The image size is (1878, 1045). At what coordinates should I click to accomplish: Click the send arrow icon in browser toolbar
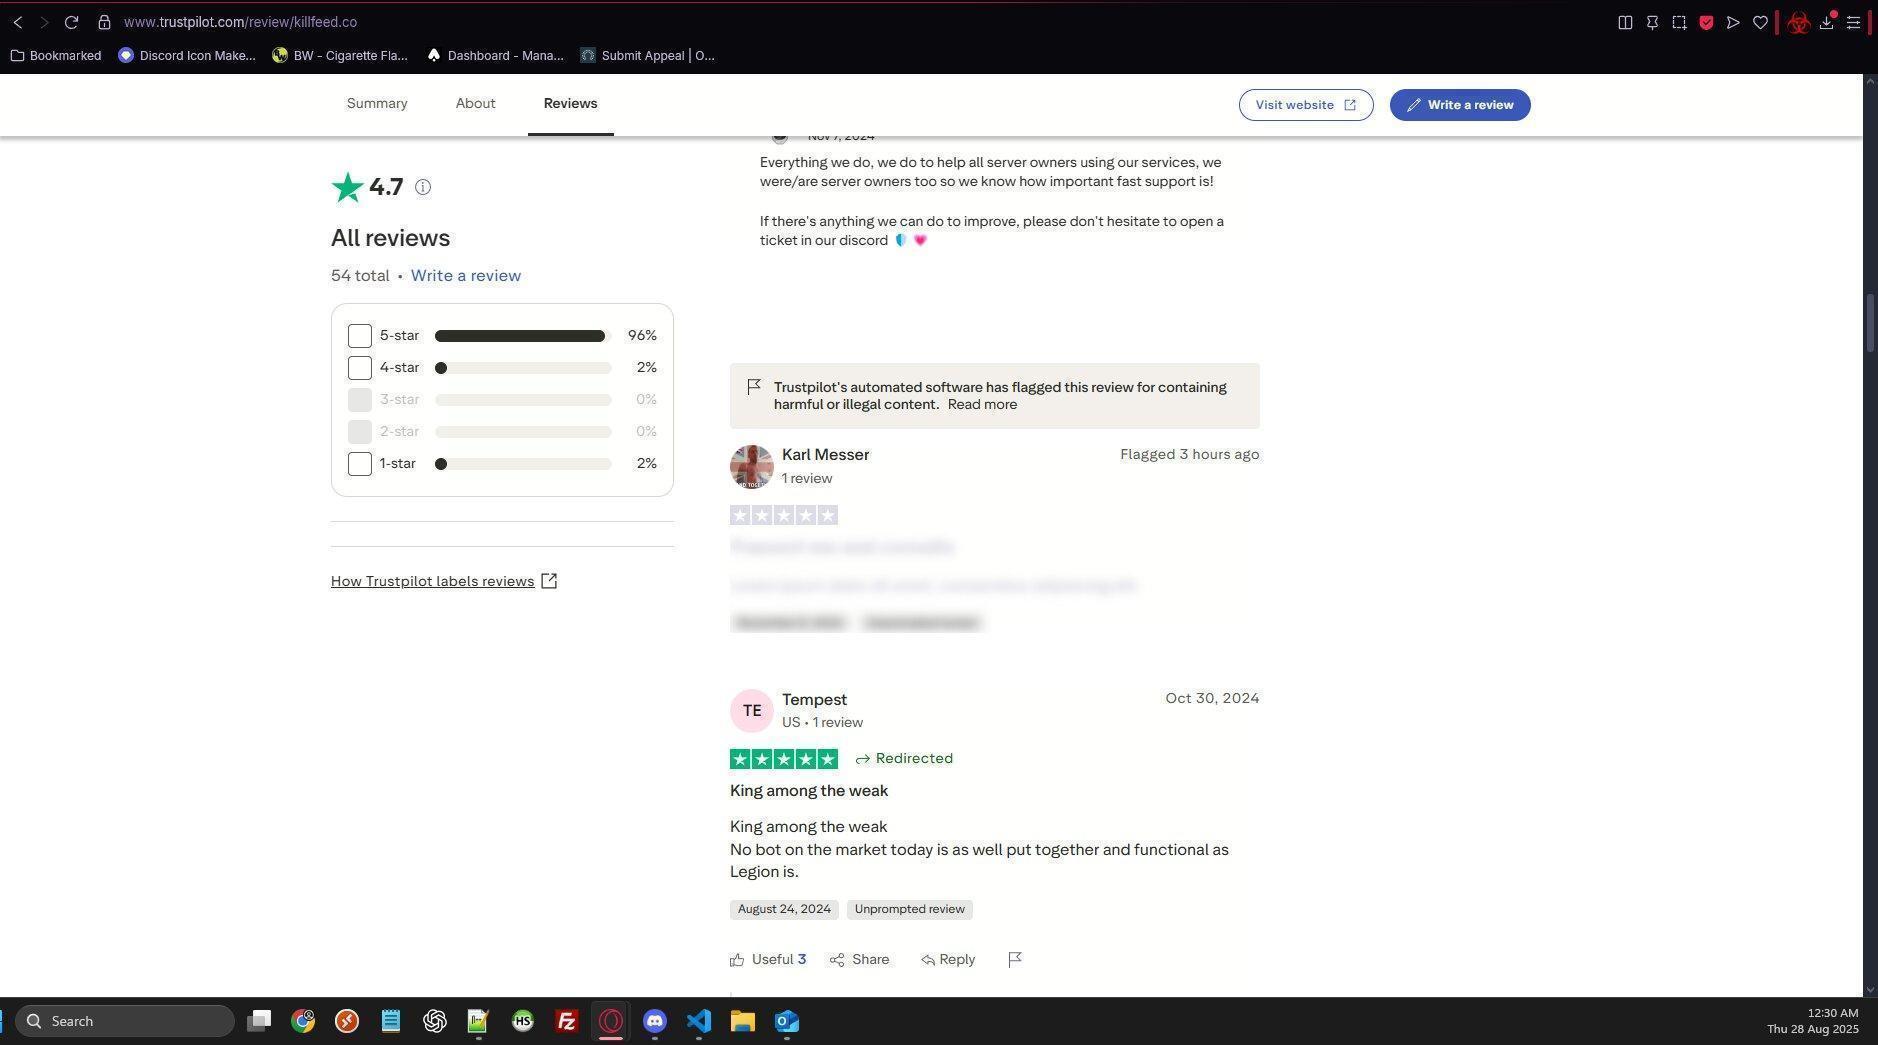[x=1733, y=22]
